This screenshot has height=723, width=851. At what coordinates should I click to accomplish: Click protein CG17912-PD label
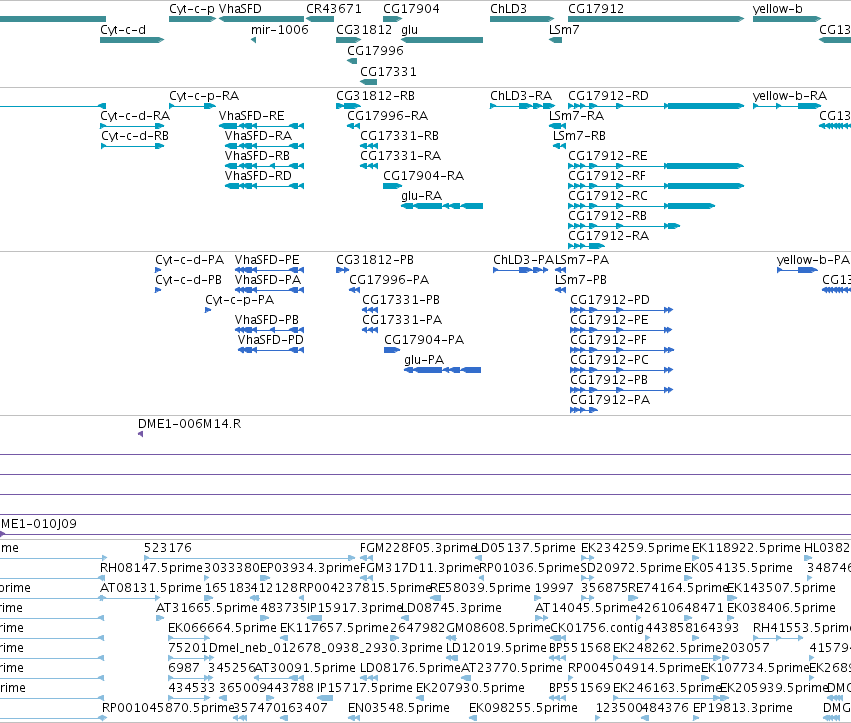click(610, 301)
